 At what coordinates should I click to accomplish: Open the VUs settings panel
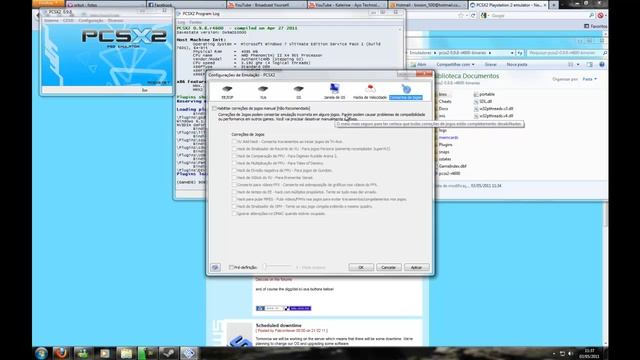[263, 92]
